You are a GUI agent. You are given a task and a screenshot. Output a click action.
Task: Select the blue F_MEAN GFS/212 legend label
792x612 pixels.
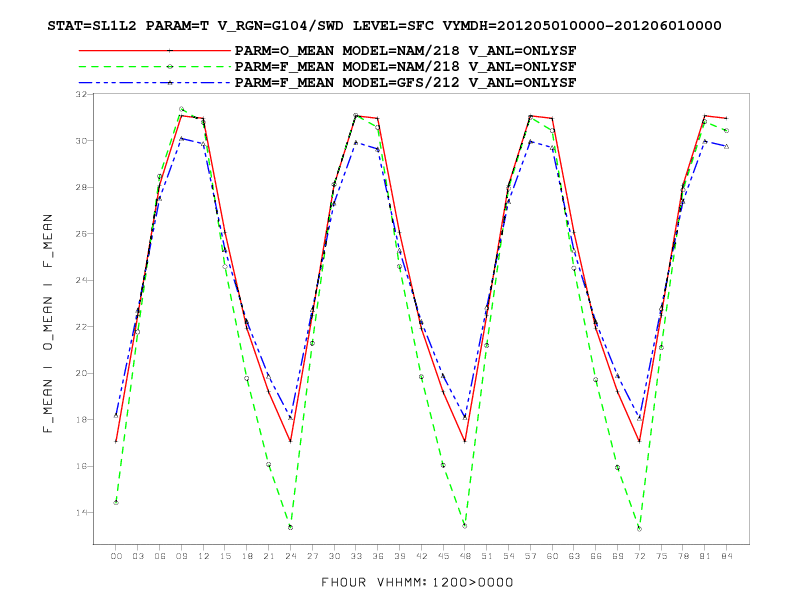tap(406, 83)
